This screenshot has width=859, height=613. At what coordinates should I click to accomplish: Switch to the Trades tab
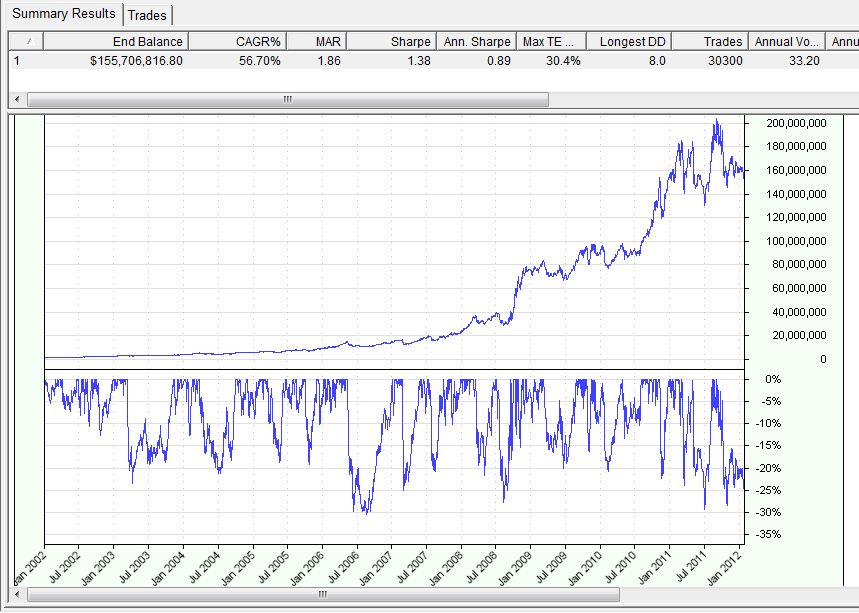coord(147,15)
